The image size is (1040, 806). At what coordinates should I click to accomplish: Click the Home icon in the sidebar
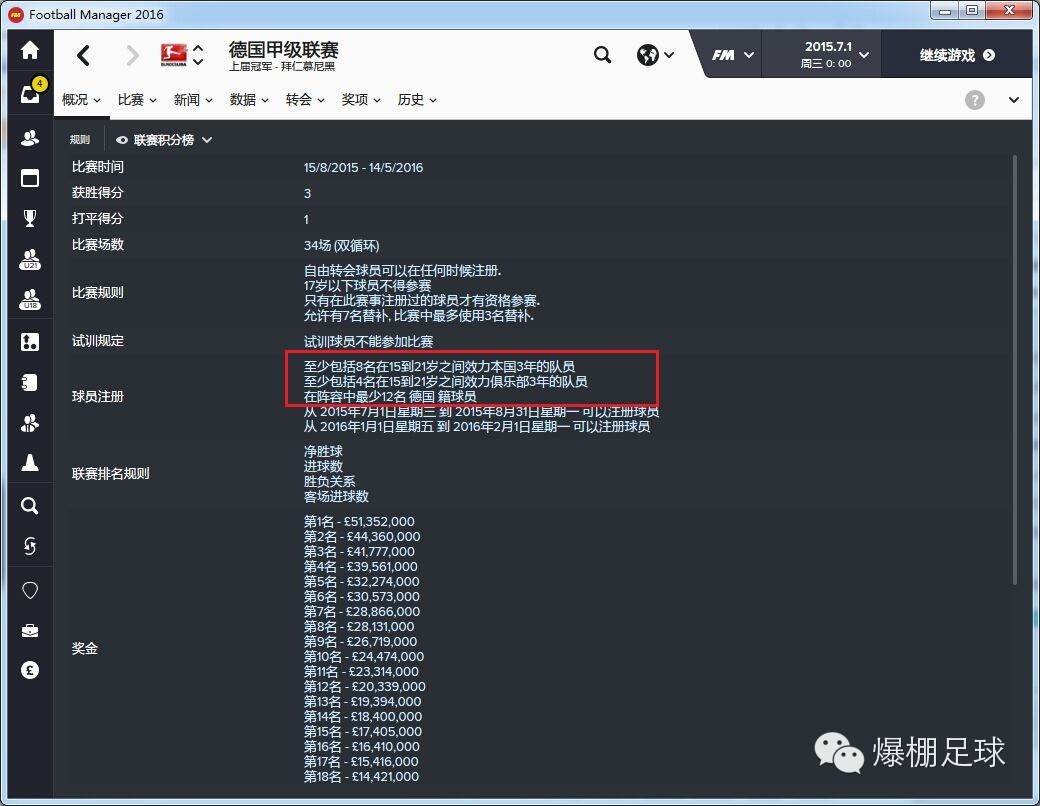click(29, 49)
